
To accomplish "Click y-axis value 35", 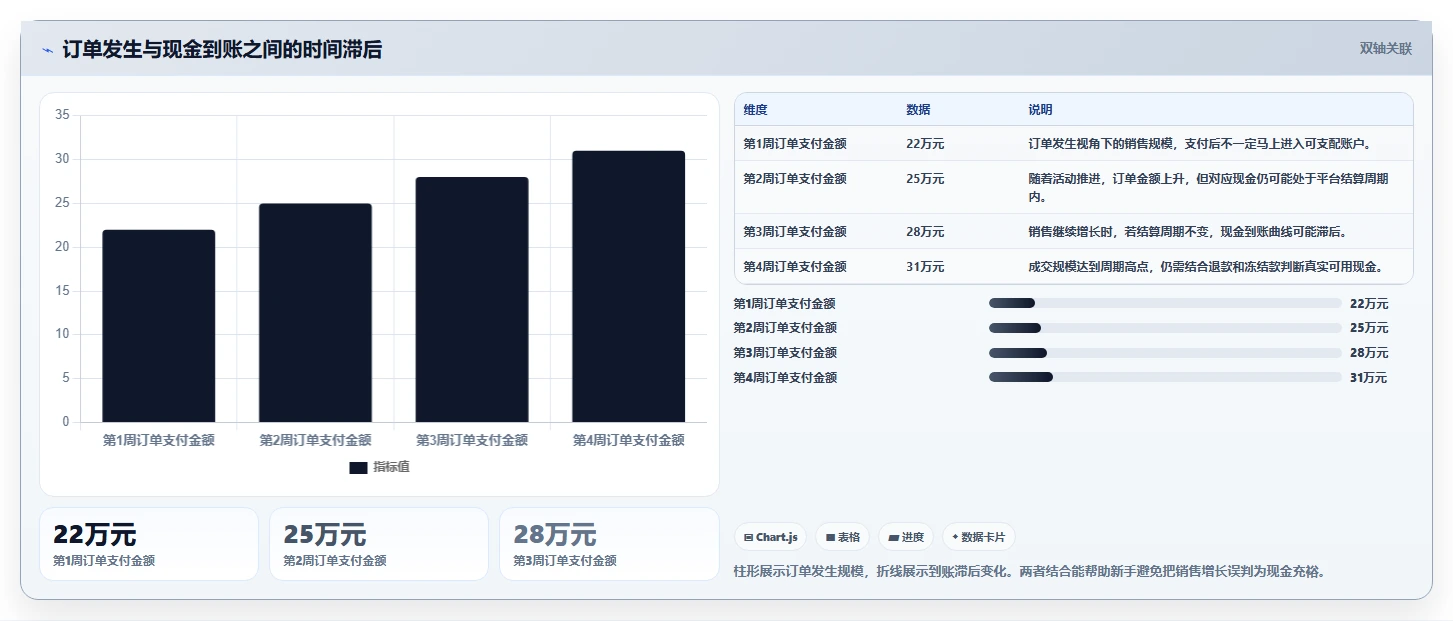I will (62, 115).
